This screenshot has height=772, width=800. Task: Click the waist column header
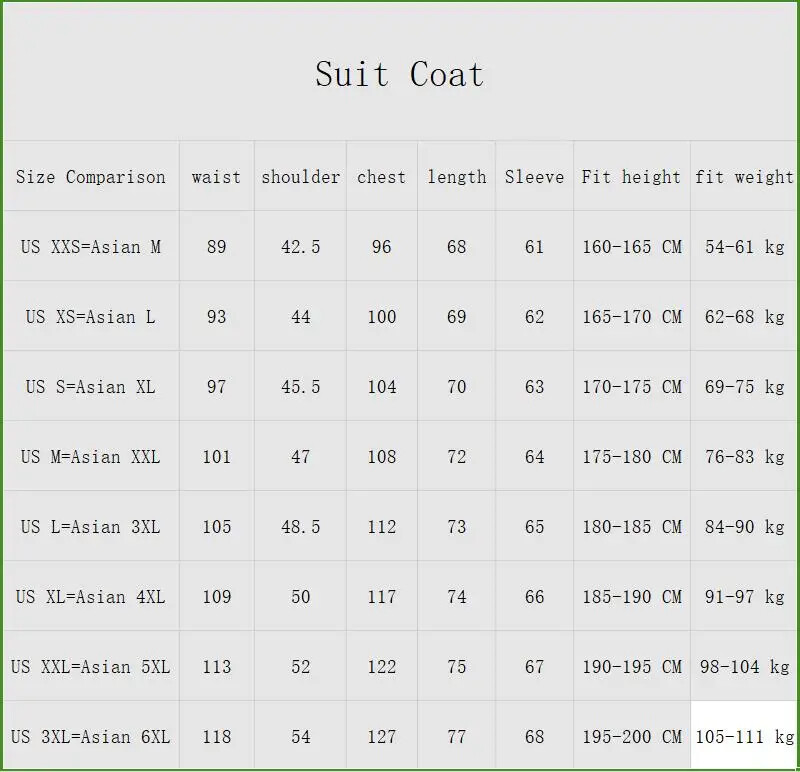(x=216, y=177)
